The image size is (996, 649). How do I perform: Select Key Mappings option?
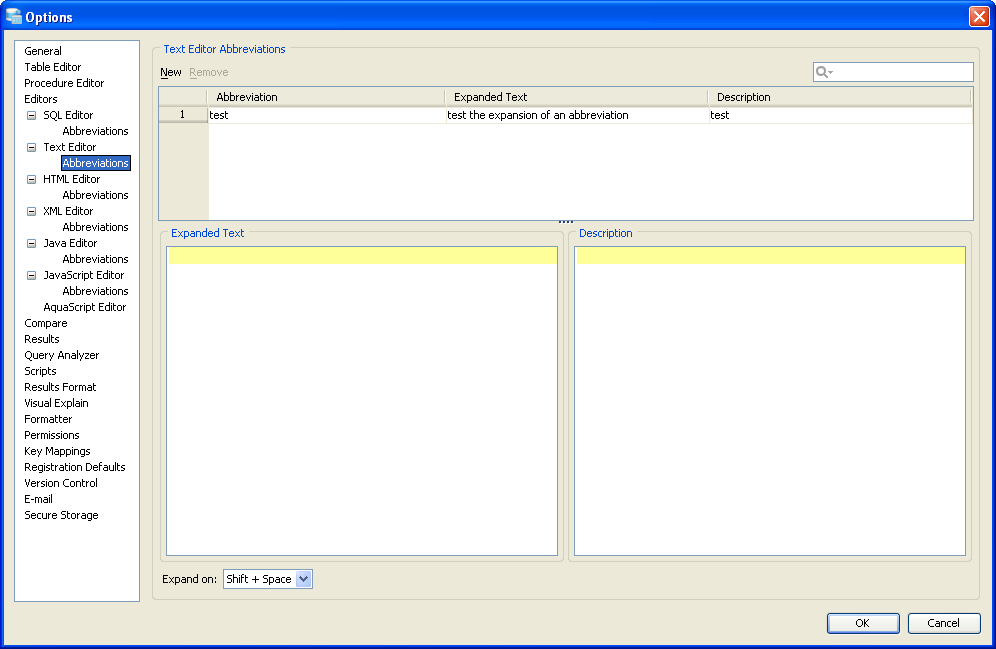point(57,451)
